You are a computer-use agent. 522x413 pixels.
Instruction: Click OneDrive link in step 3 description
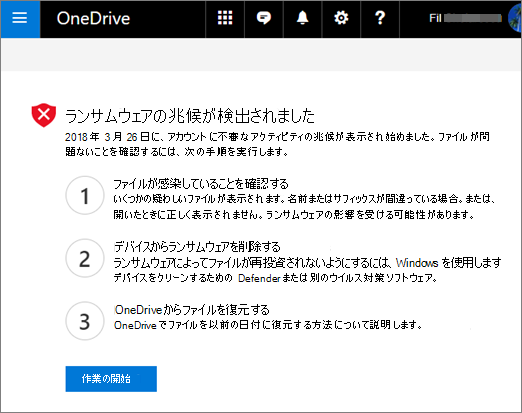pyautogui.click(x=135, y=325)
